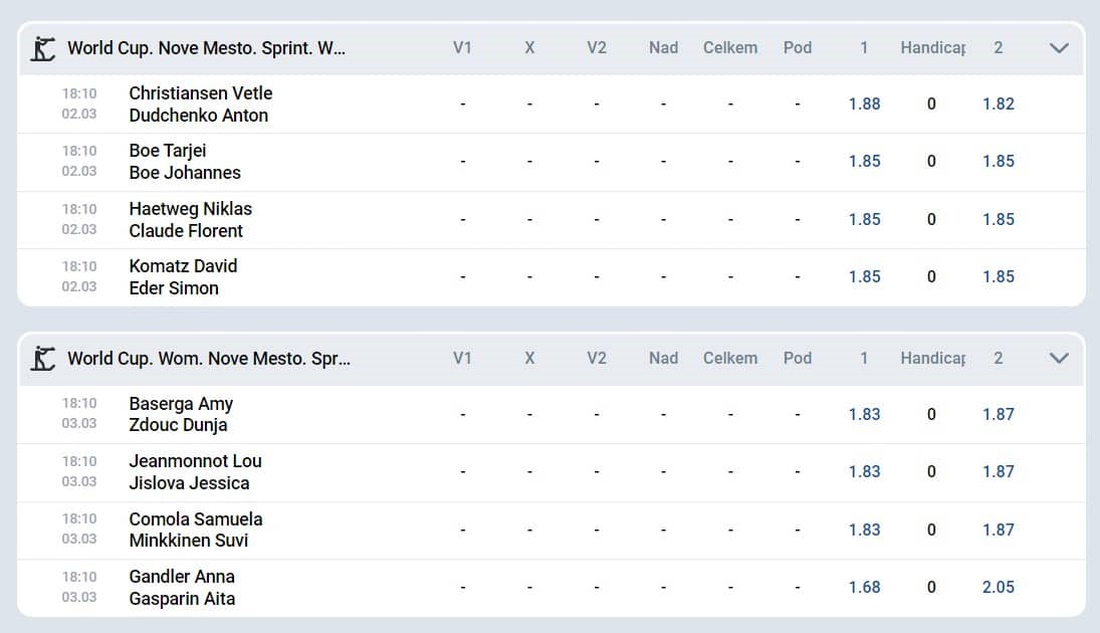The image size is (1100, 633).
Task: Click the biathlon icon beside women's World Cup header
Action: (x=43, y=359)
